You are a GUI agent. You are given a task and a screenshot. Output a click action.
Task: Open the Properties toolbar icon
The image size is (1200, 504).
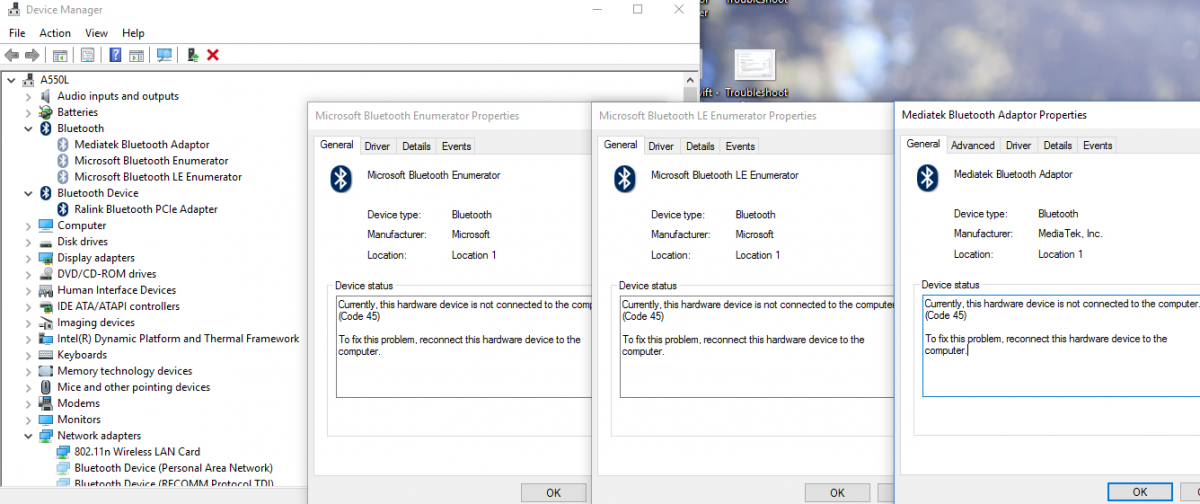(x=88, y=55)
